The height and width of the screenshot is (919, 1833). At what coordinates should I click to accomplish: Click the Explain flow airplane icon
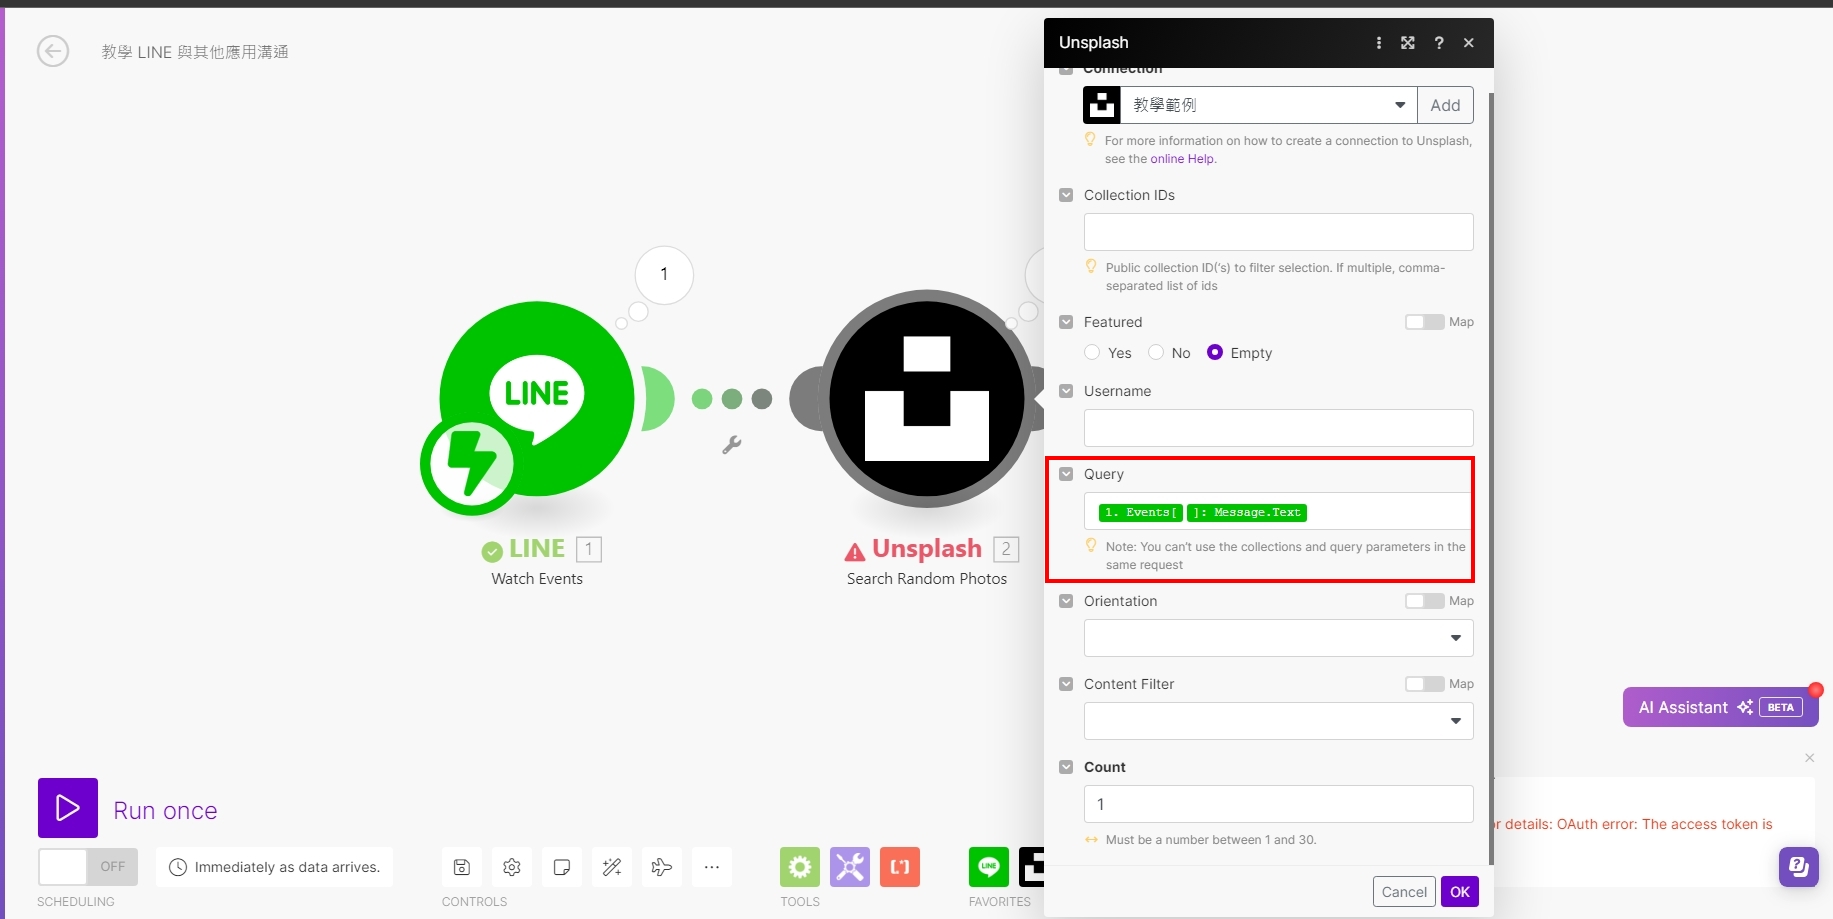(x=662, y=867)
